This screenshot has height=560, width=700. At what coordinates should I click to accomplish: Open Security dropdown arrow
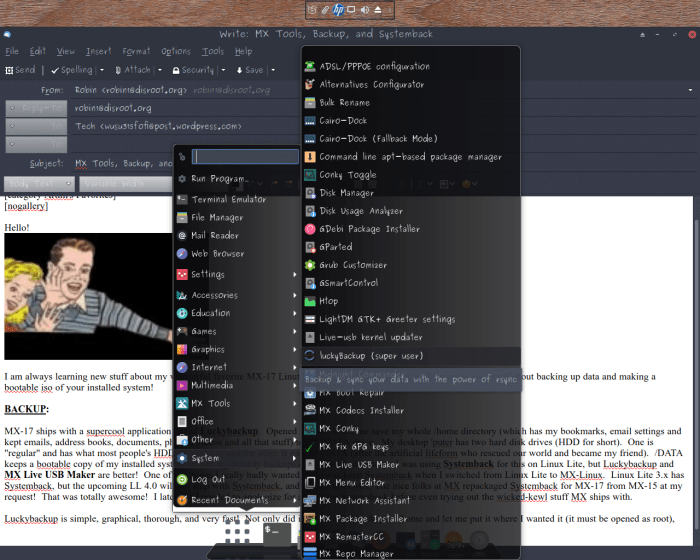pyautogui.click(x=223, y=70)
